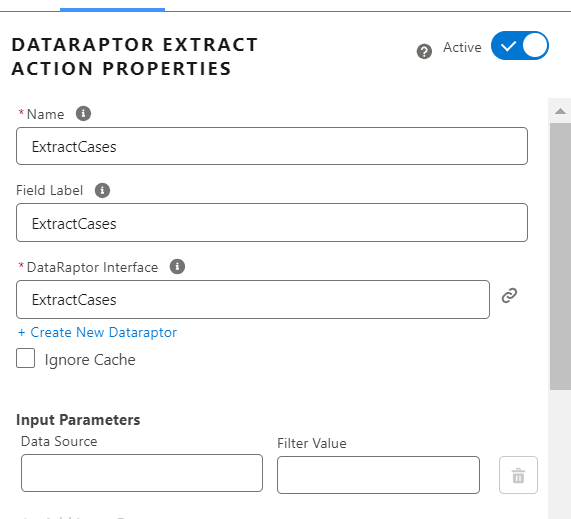Click the empty Filter Value input
571x519 pixels.
(x=378, y=475)
